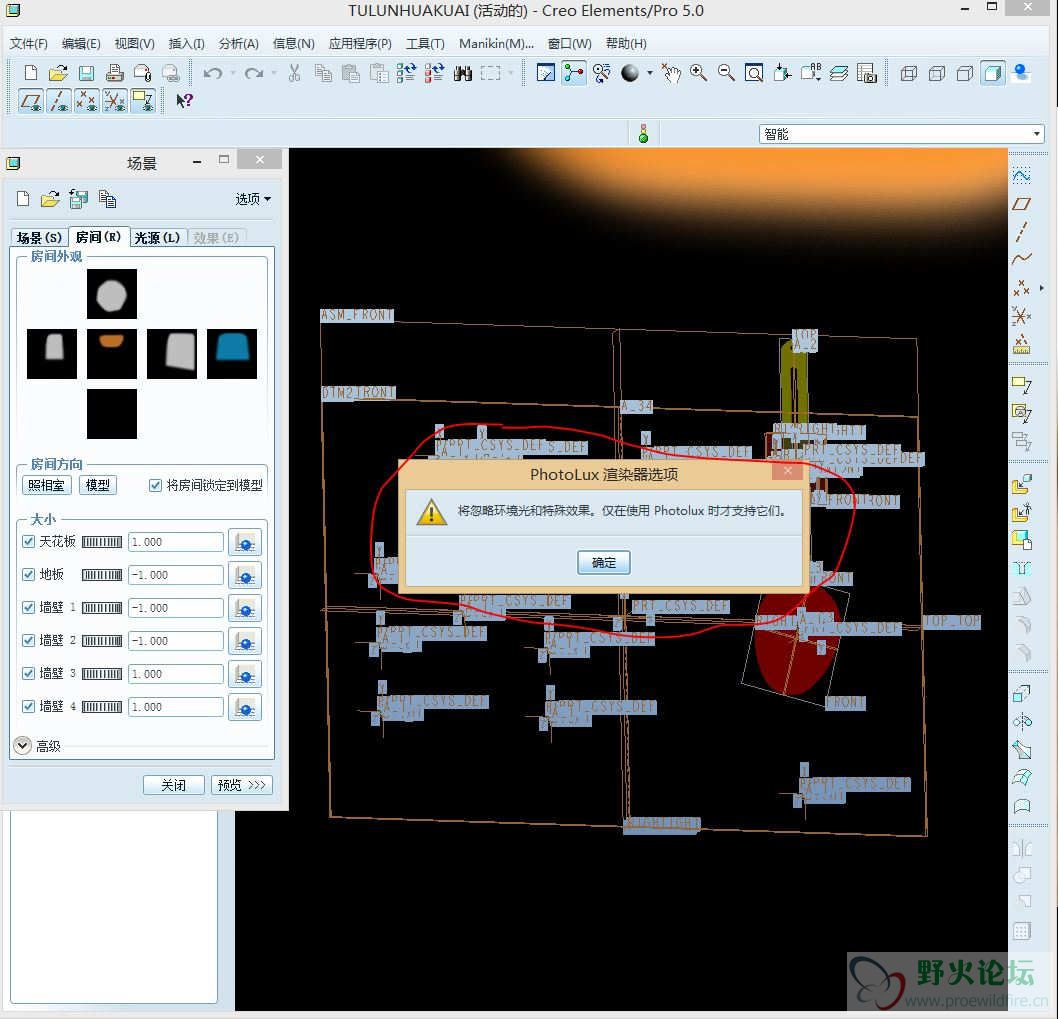1058x1019 pixels.
Task: Click the no hidden display icon
Action: pyautogui.click(x=965, y=73)
